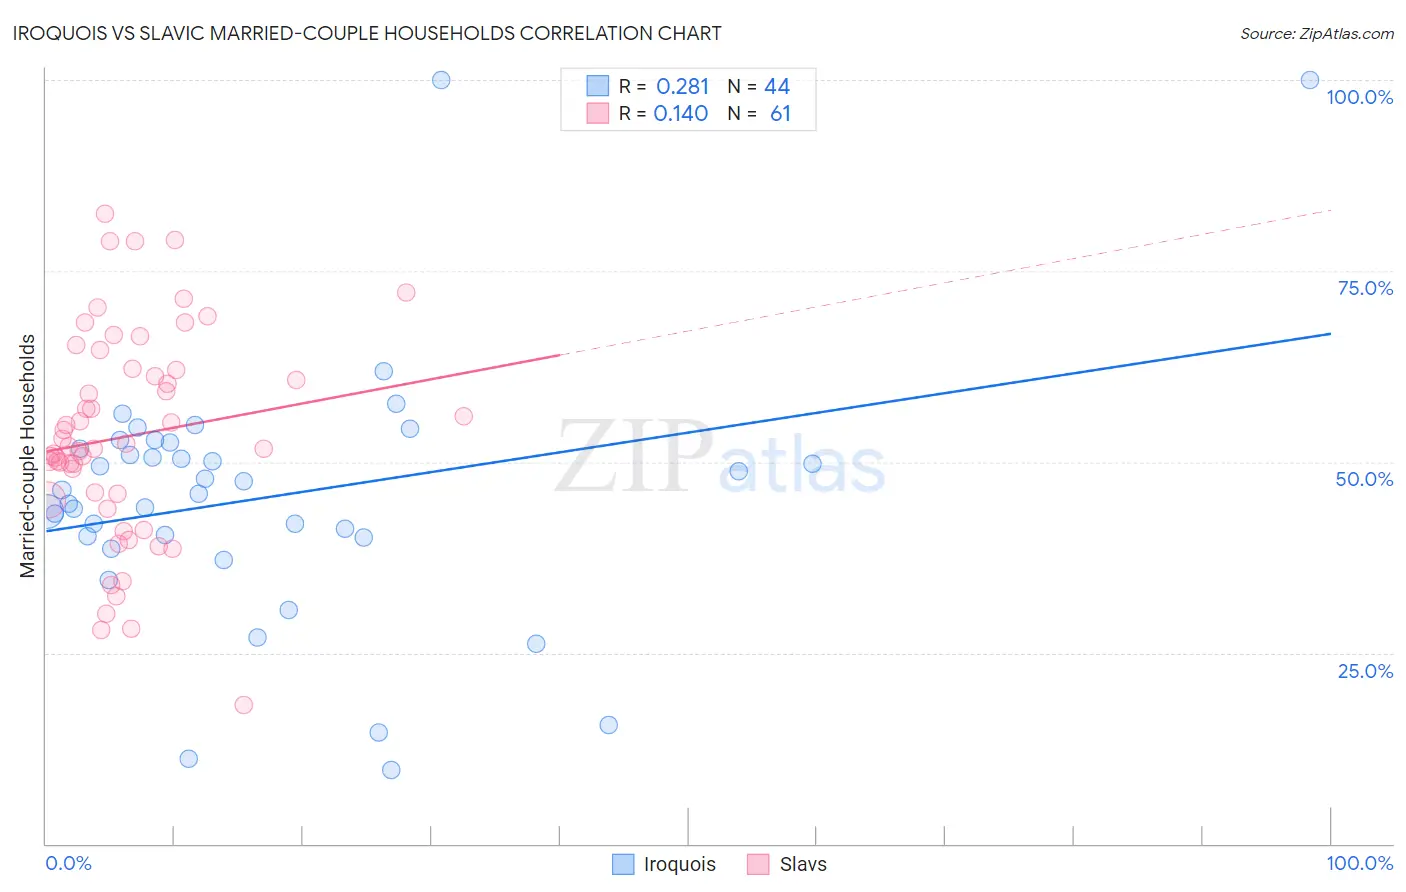Click the blue swatch beside R = 0.281
The height and width of the screenshot is (892, 1406).
coord(598,86)
